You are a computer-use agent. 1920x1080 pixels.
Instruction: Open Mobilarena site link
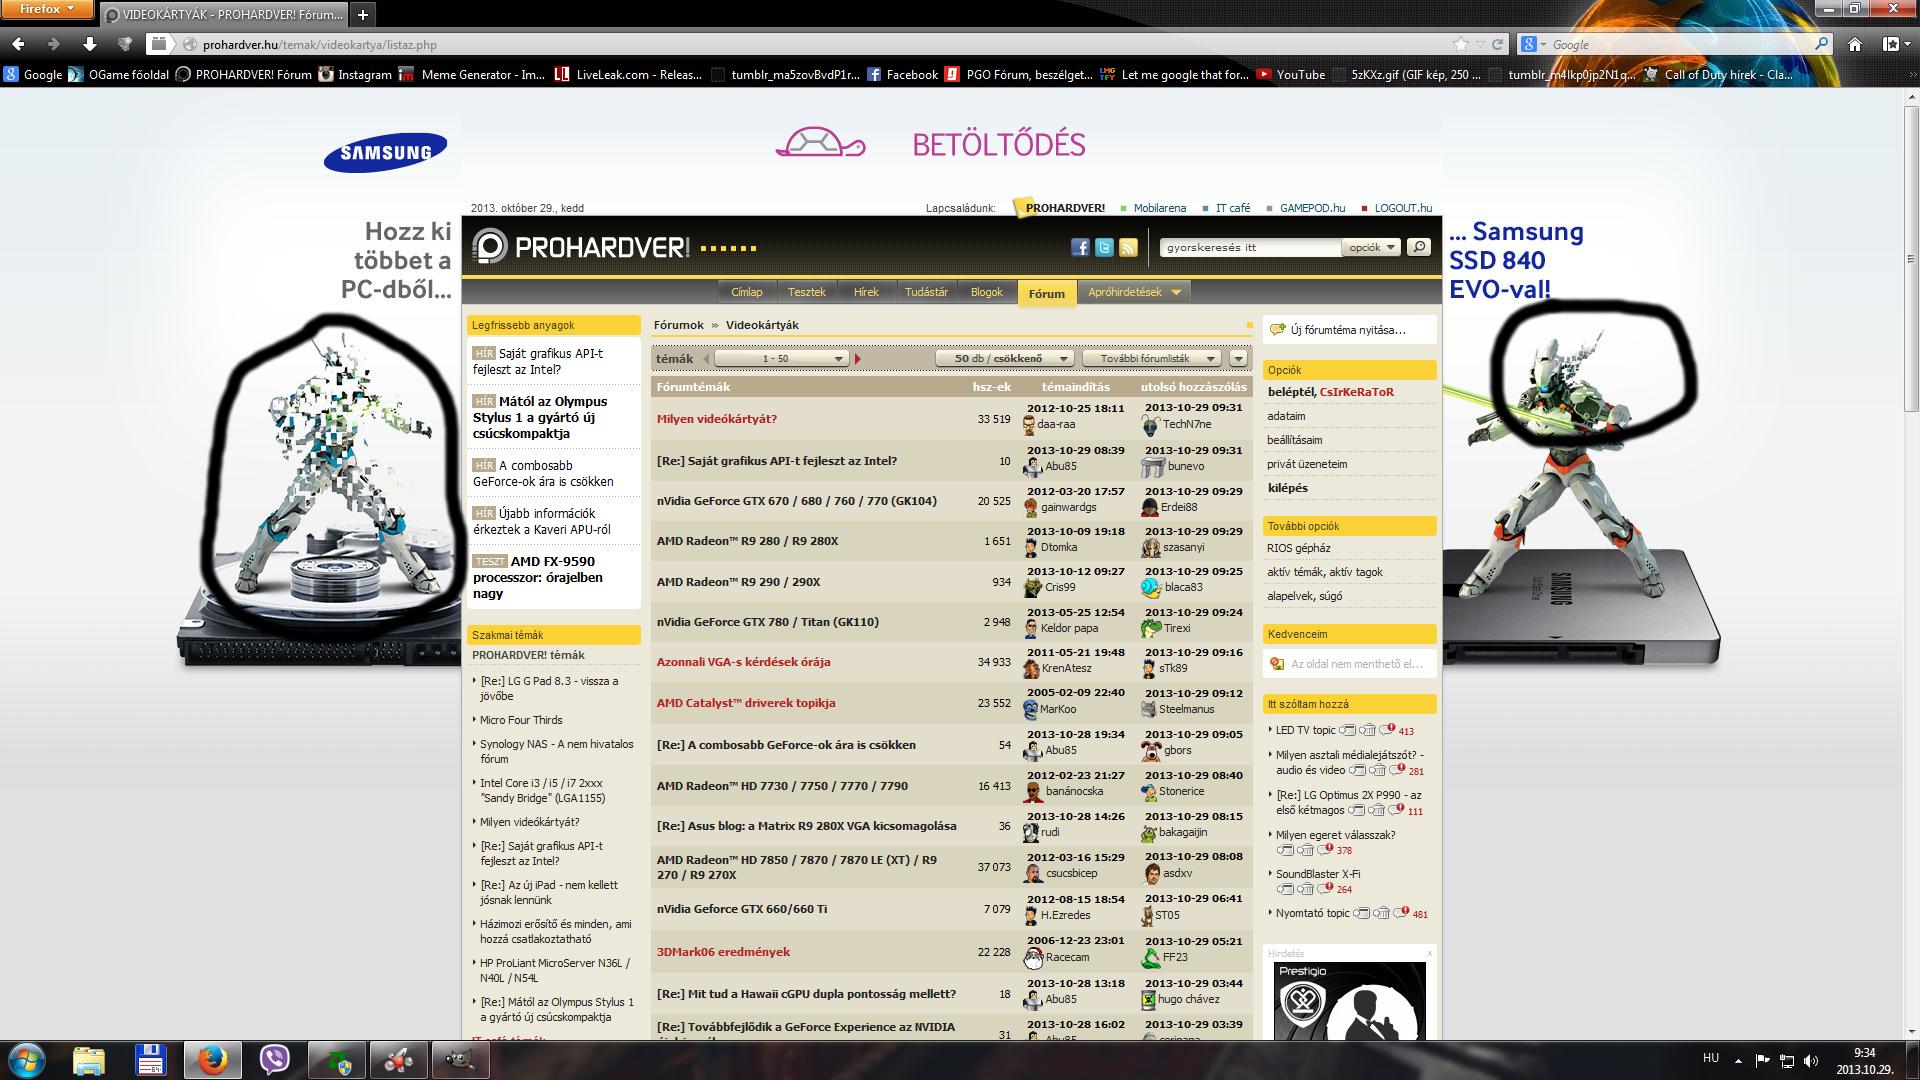(1160, 208)
